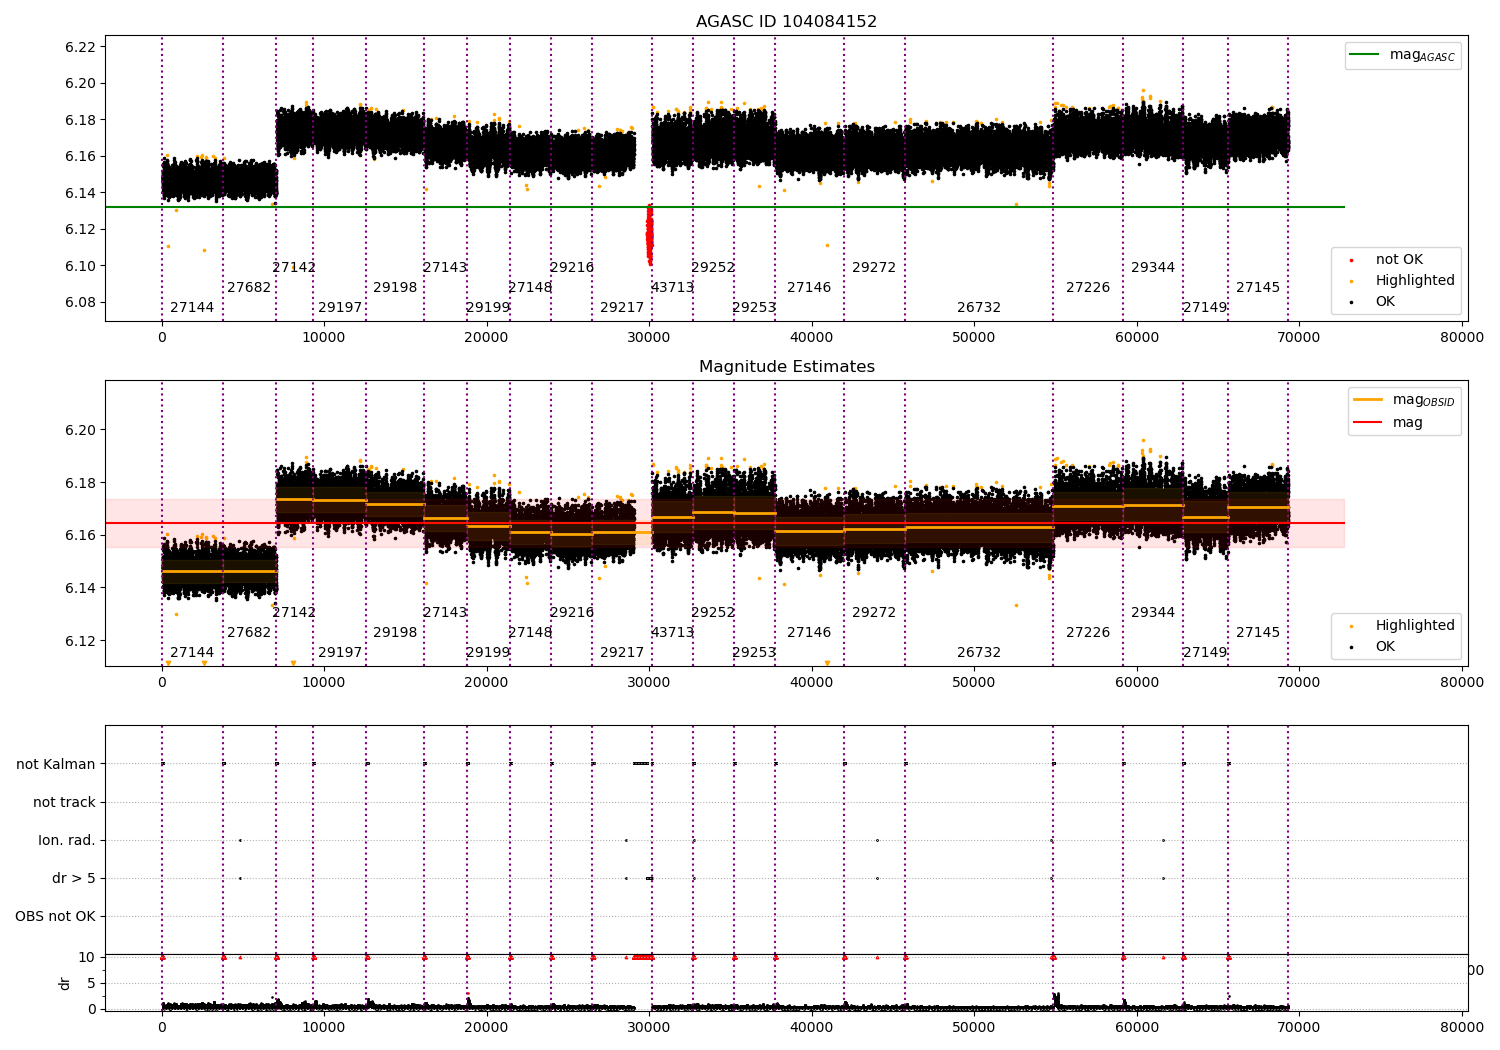Click OBSID label 27682 in top plot
This screenshot has width=1500, height=1050.
point(249,287)
